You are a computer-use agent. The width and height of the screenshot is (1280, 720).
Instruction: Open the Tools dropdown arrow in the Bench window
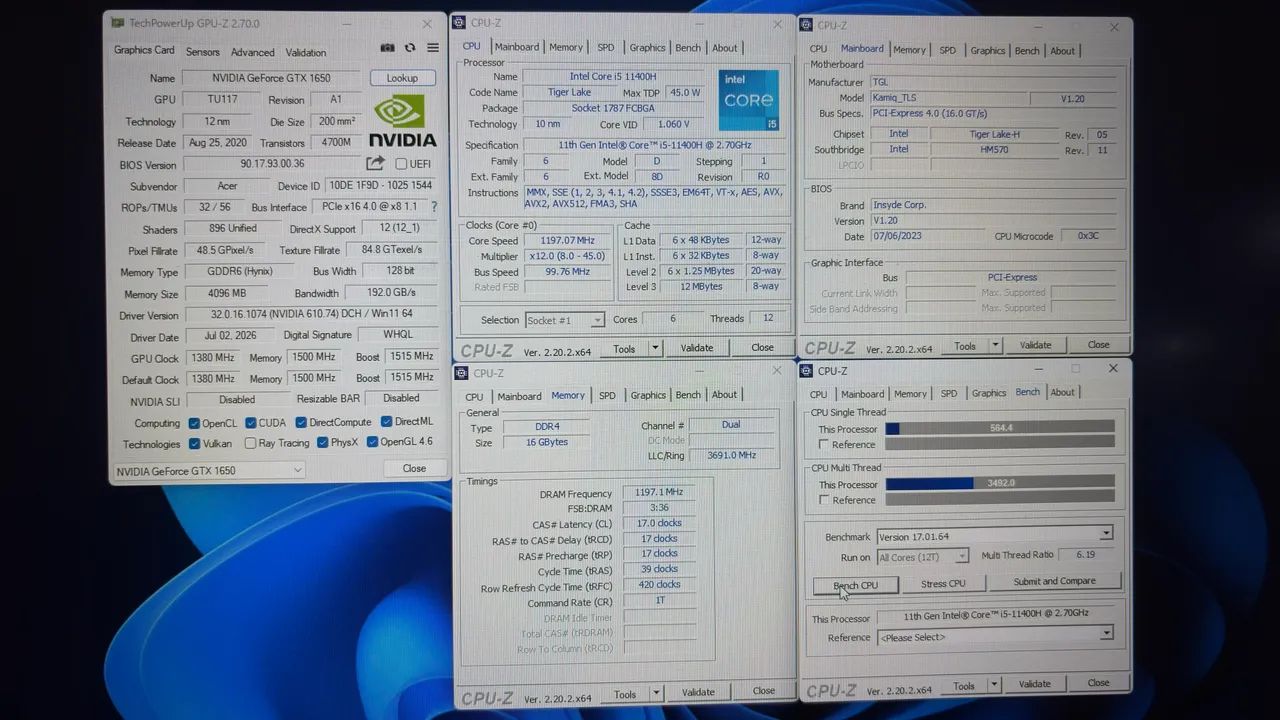(x=995, y=685)
